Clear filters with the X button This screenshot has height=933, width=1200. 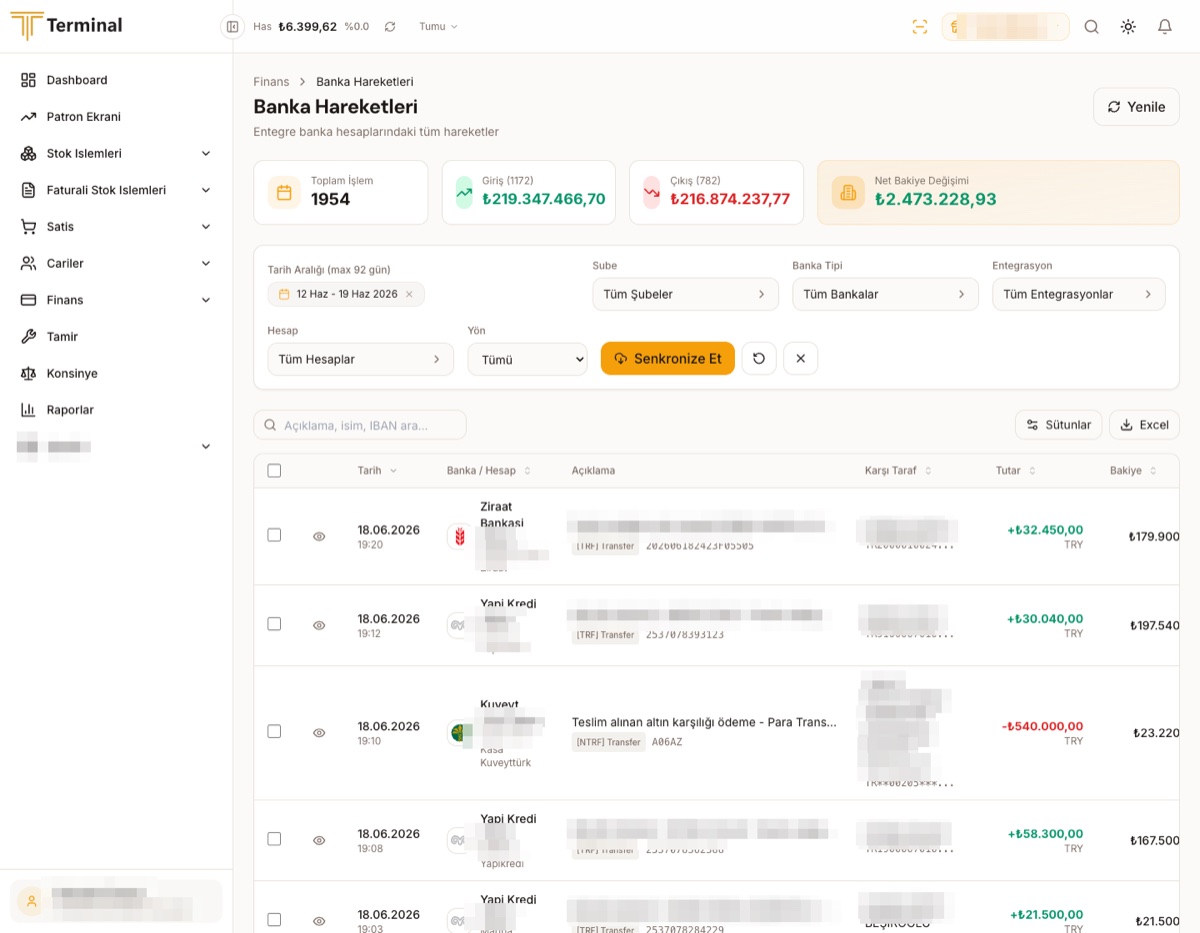(801, 359)
